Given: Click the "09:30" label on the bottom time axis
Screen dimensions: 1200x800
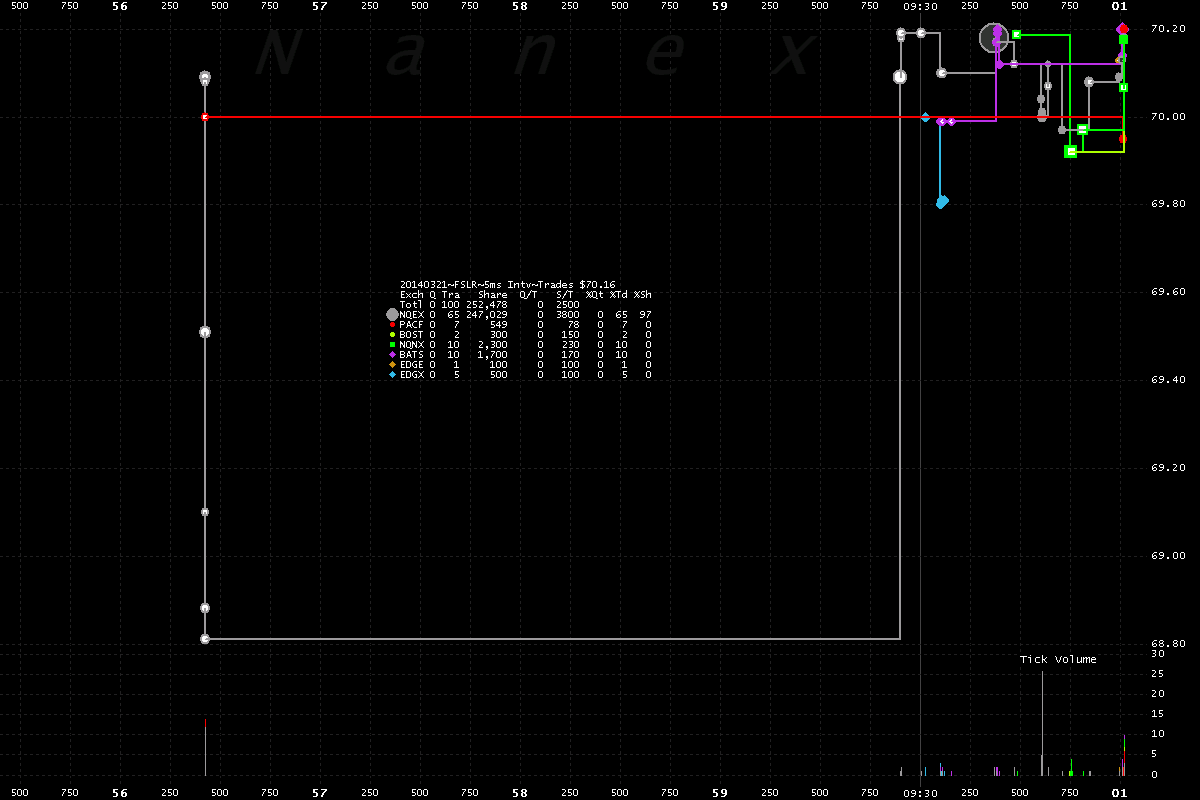Looking at the screenshot, I should [920, 793].
